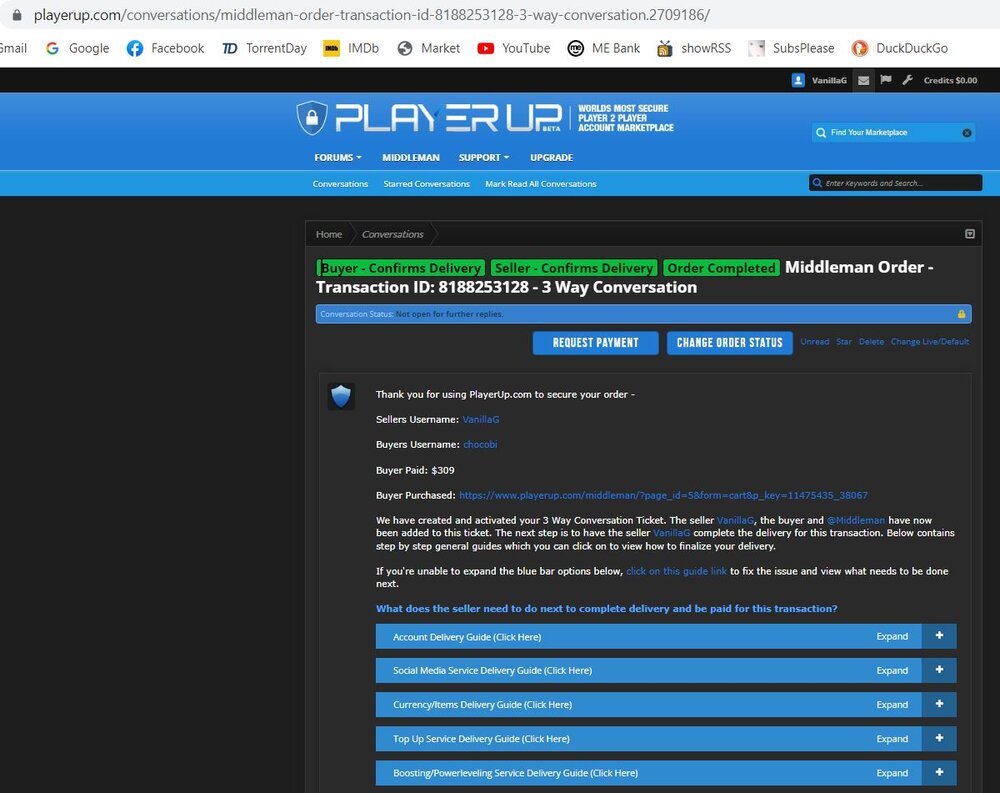Click the PlayerUp shield logo
This screenshot has width=1000, height=793.
(x=312, y=118)
